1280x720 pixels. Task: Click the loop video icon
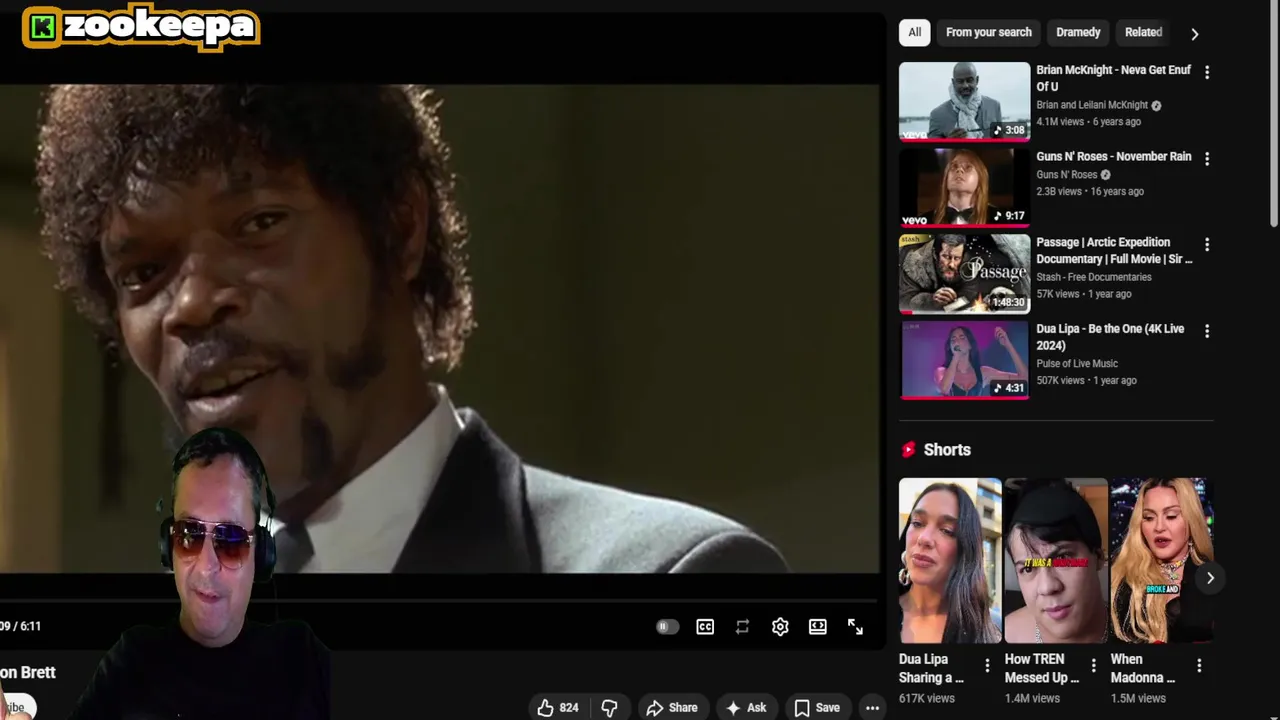pyautogui.click(x=742, y=627)
